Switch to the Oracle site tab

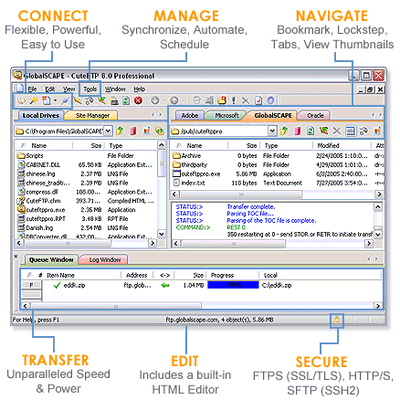click(315, 115)
